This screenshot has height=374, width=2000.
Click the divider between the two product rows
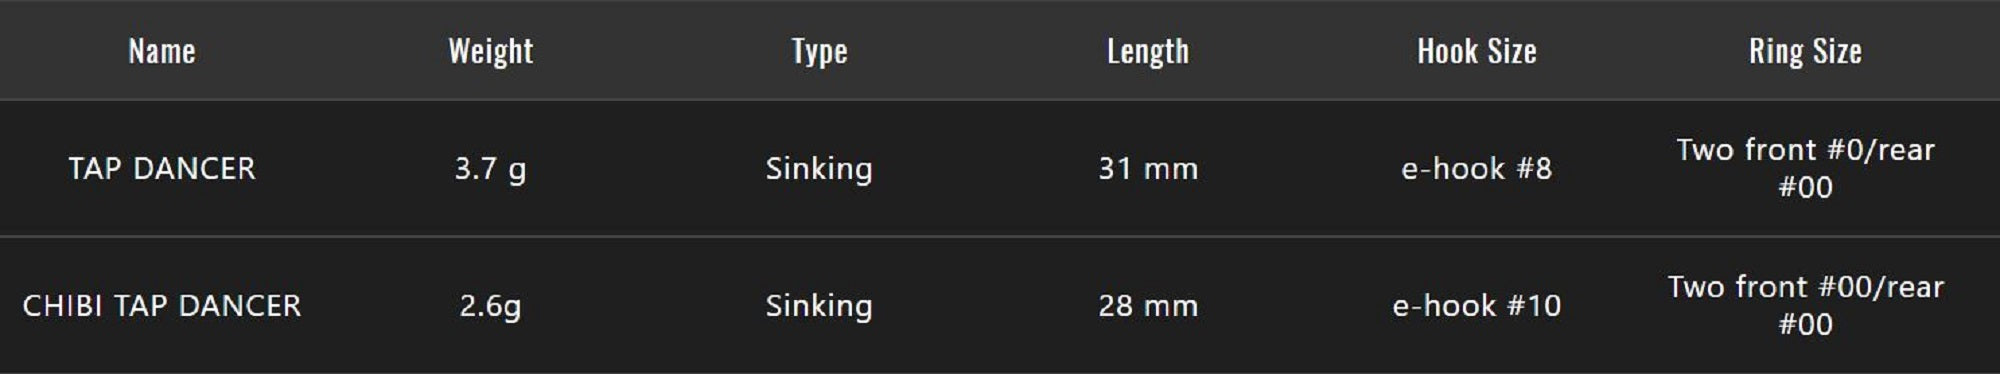click(1000, 237)
